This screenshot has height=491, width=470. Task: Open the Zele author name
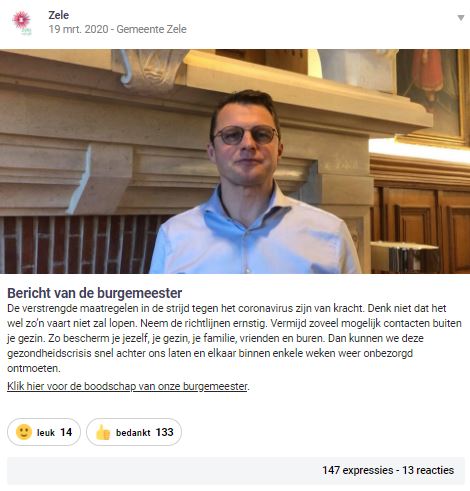pyautogui.click(x=59, y=15)
